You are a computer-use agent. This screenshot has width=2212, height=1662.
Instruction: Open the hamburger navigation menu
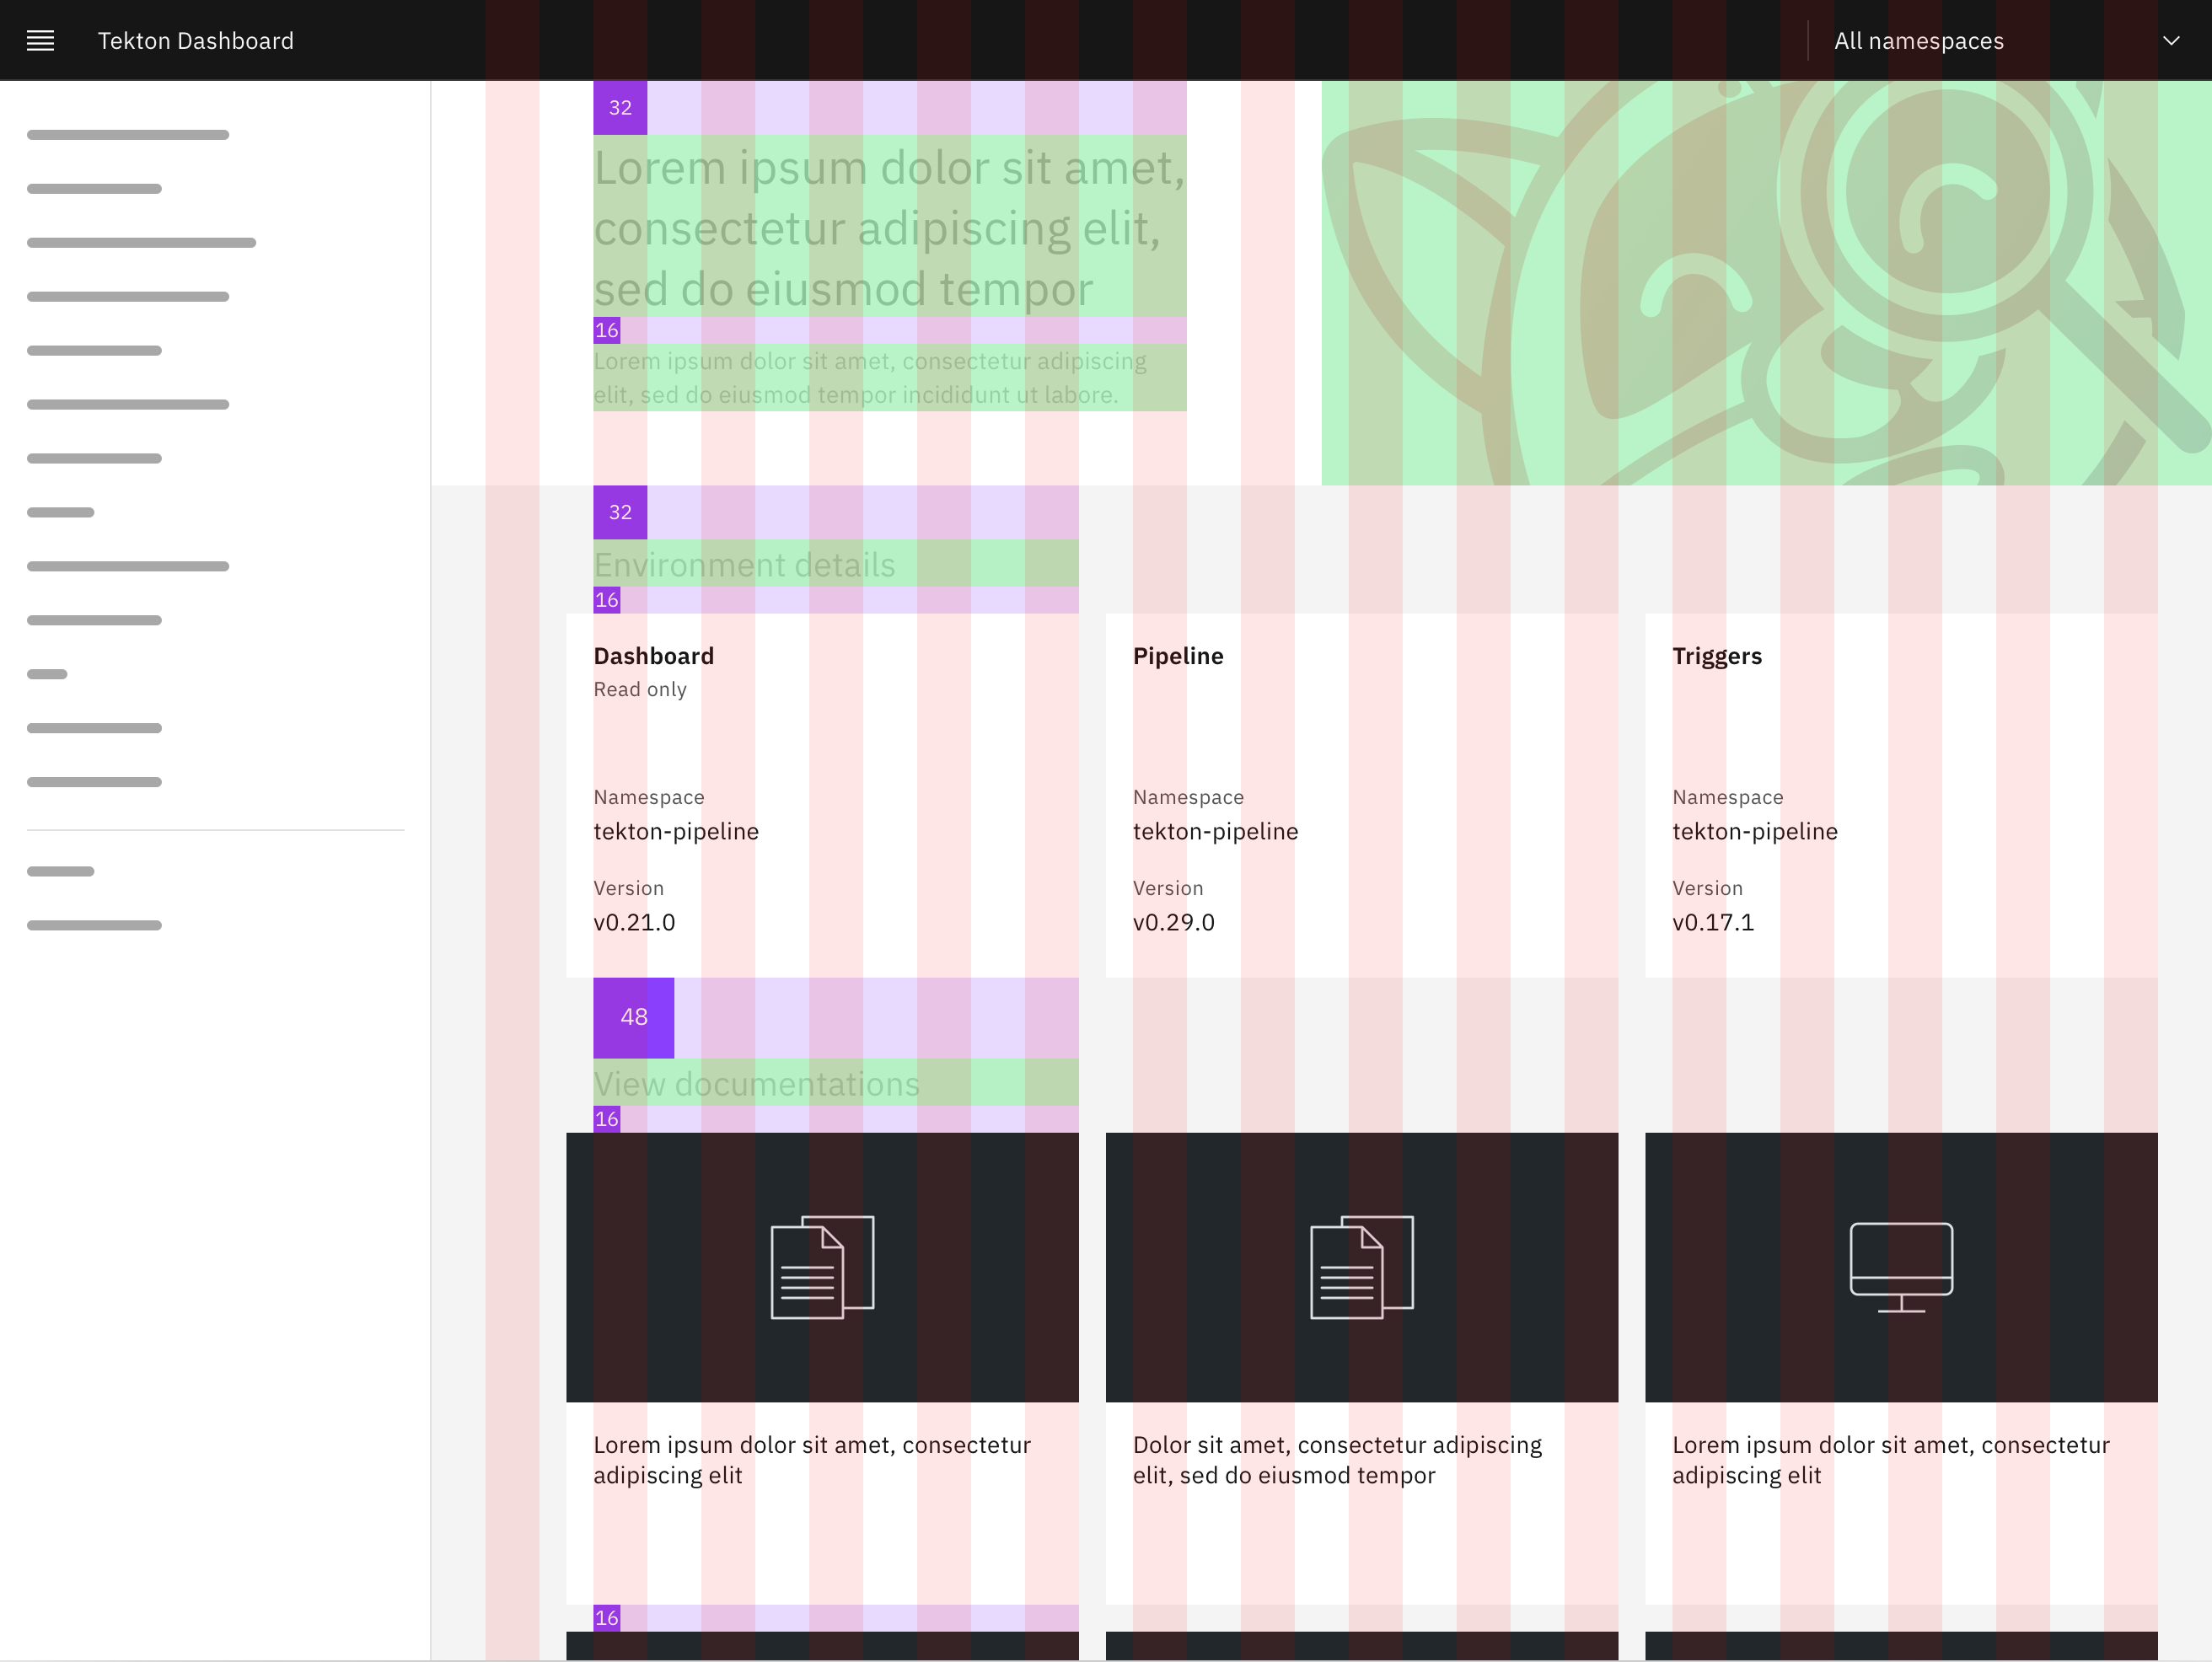40,40
